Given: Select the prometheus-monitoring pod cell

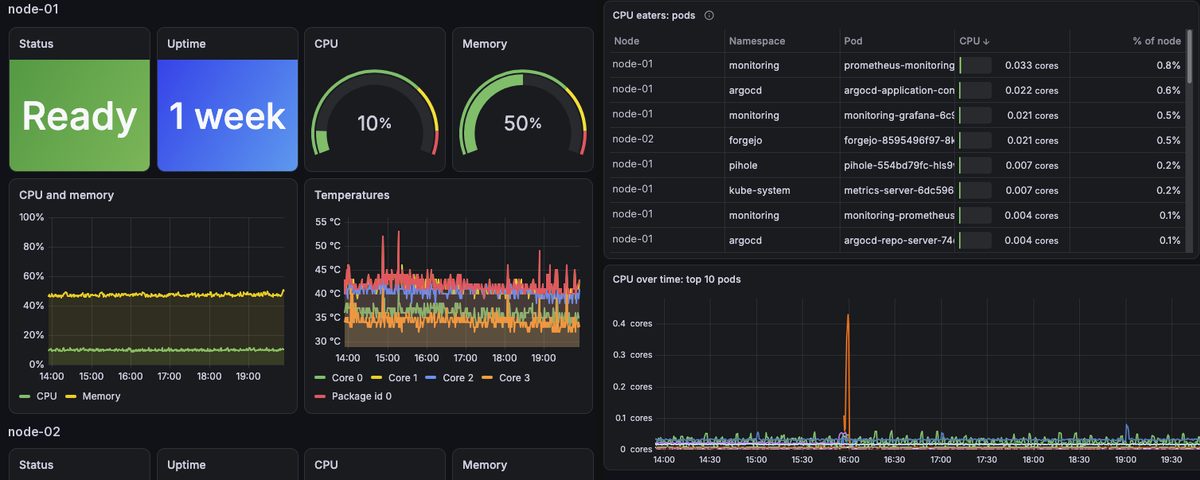Looking at the screenshot, I should 898,65.
